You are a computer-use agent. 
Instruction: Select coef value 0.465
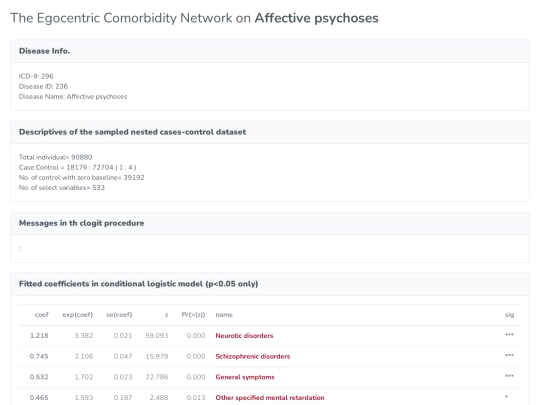tap(39, 397)
